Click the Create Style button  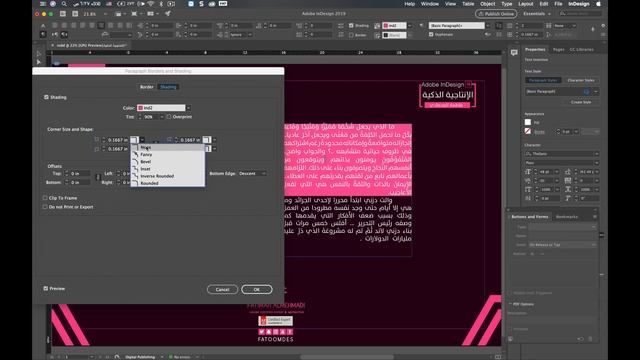click(581, 102)
